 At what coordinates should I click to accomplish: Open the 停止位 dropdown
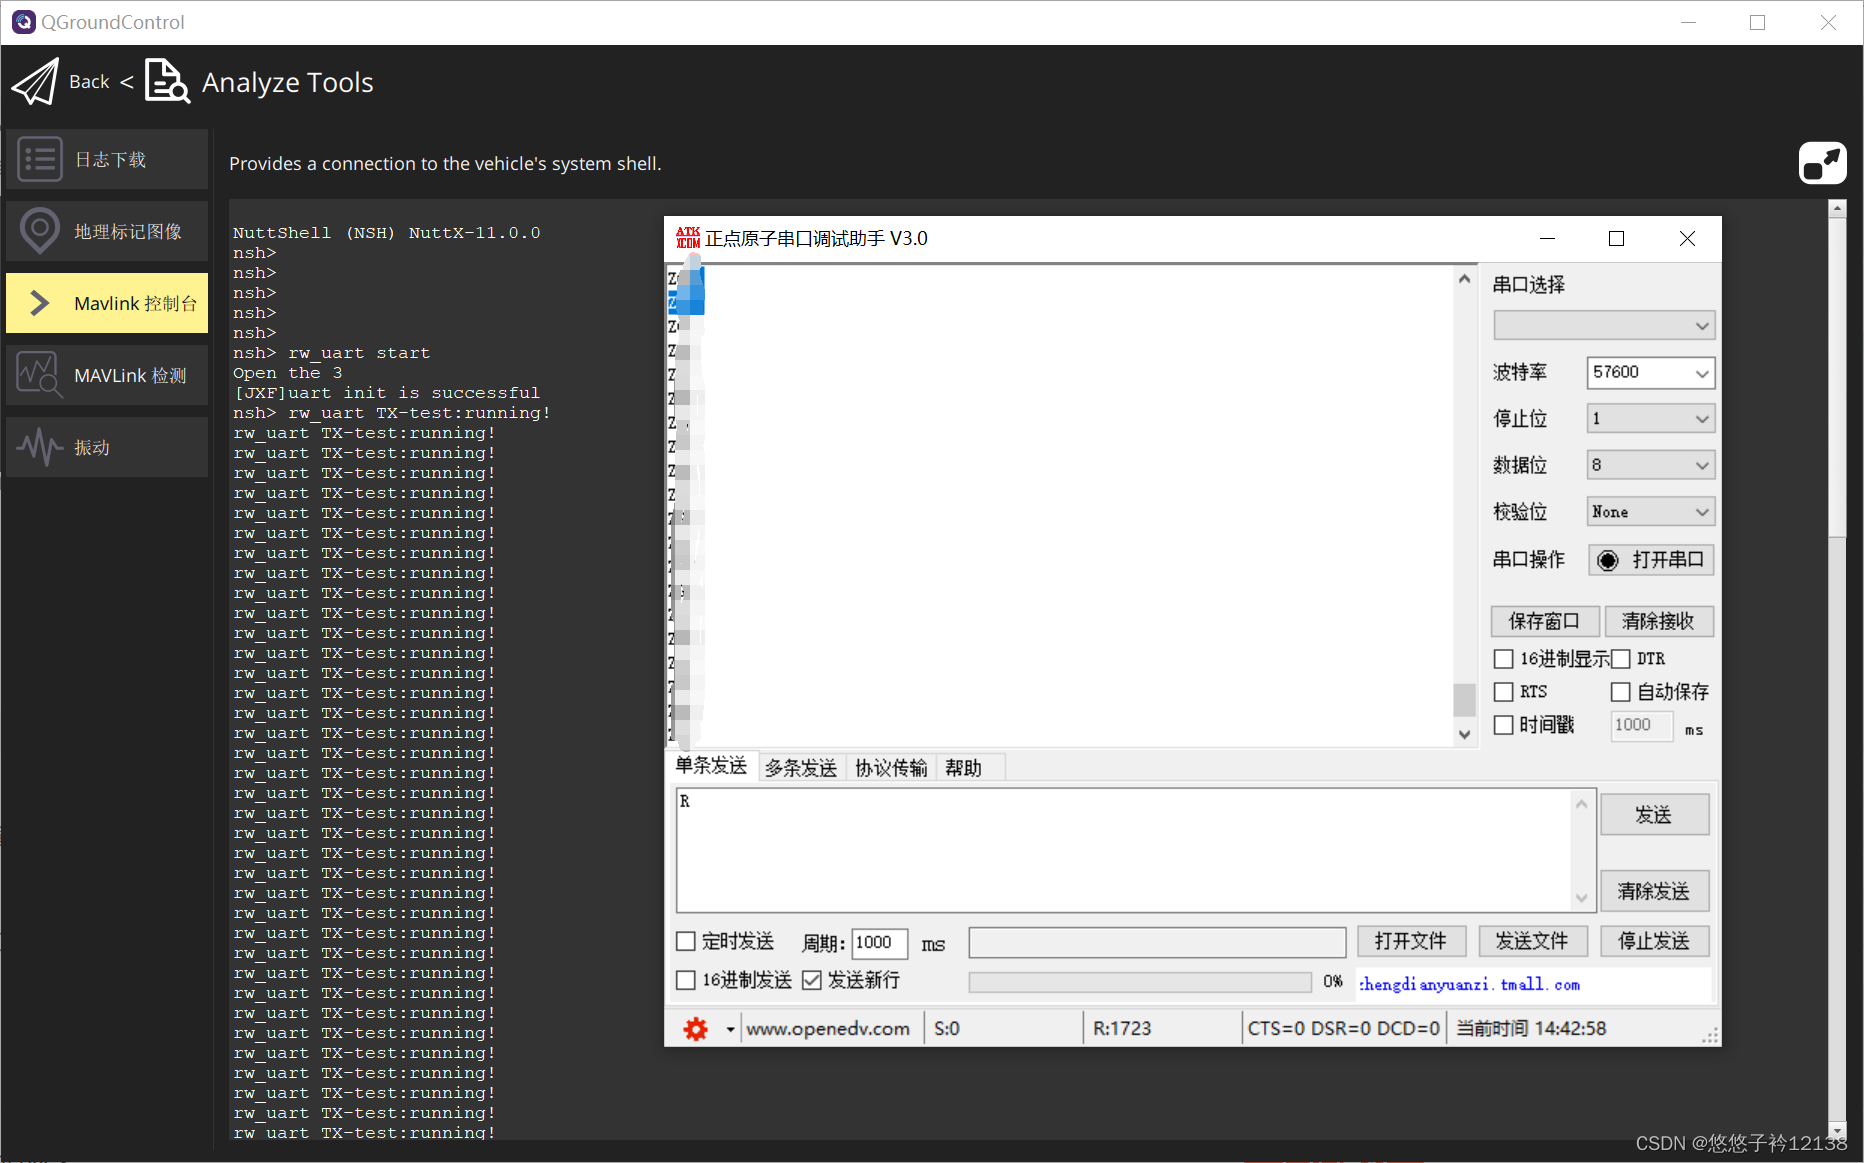coord(1650,418)
